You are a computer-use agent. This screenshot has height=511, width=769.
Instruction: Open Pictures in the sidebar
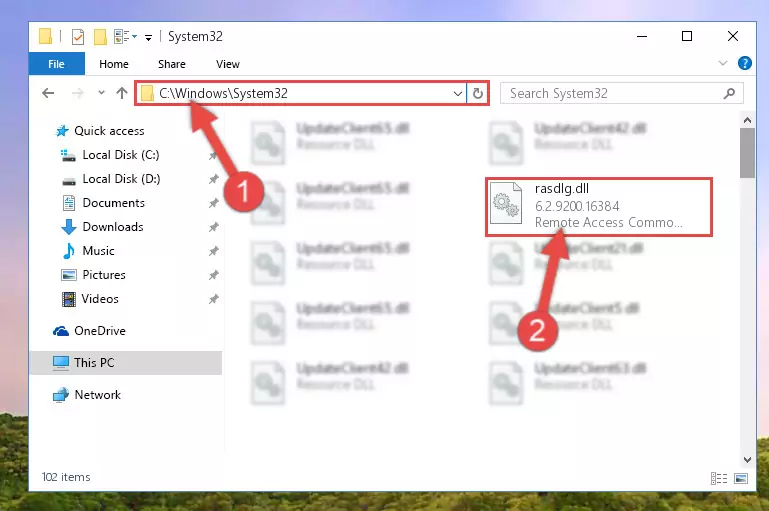pos(103,275)
